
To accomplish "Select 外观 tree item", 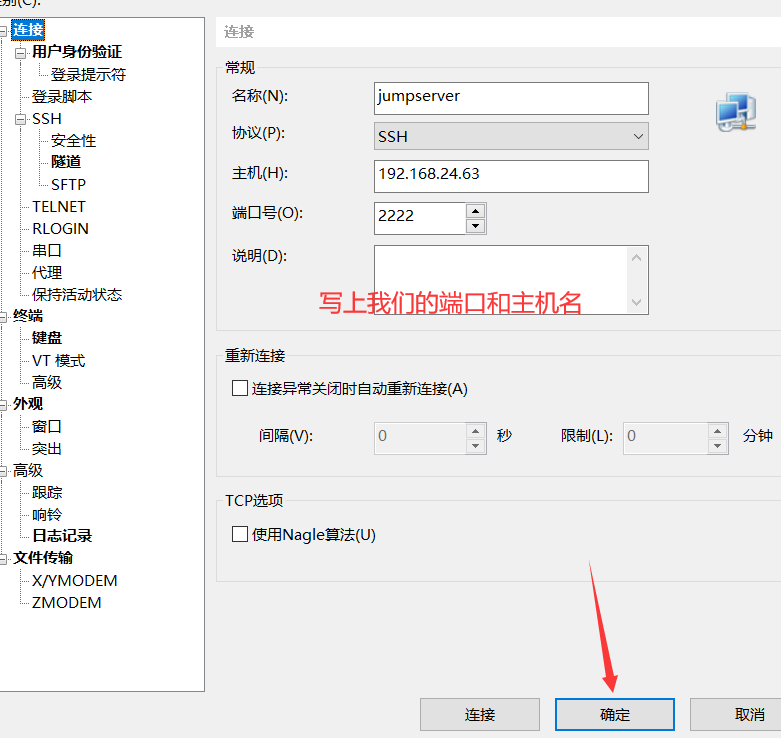I will 28,403.
